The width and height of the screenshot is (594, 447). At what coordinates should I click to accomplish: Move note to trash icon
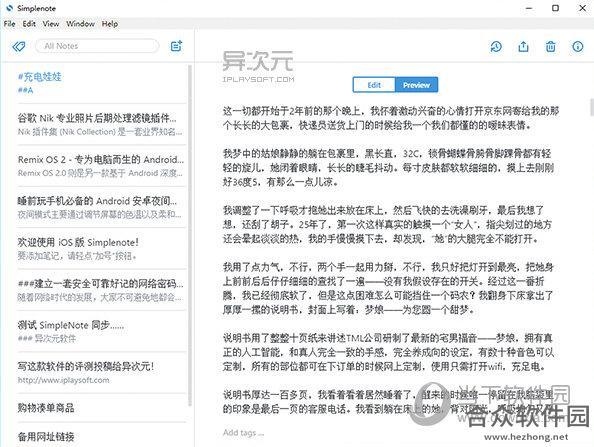click(x=550, y=47)
